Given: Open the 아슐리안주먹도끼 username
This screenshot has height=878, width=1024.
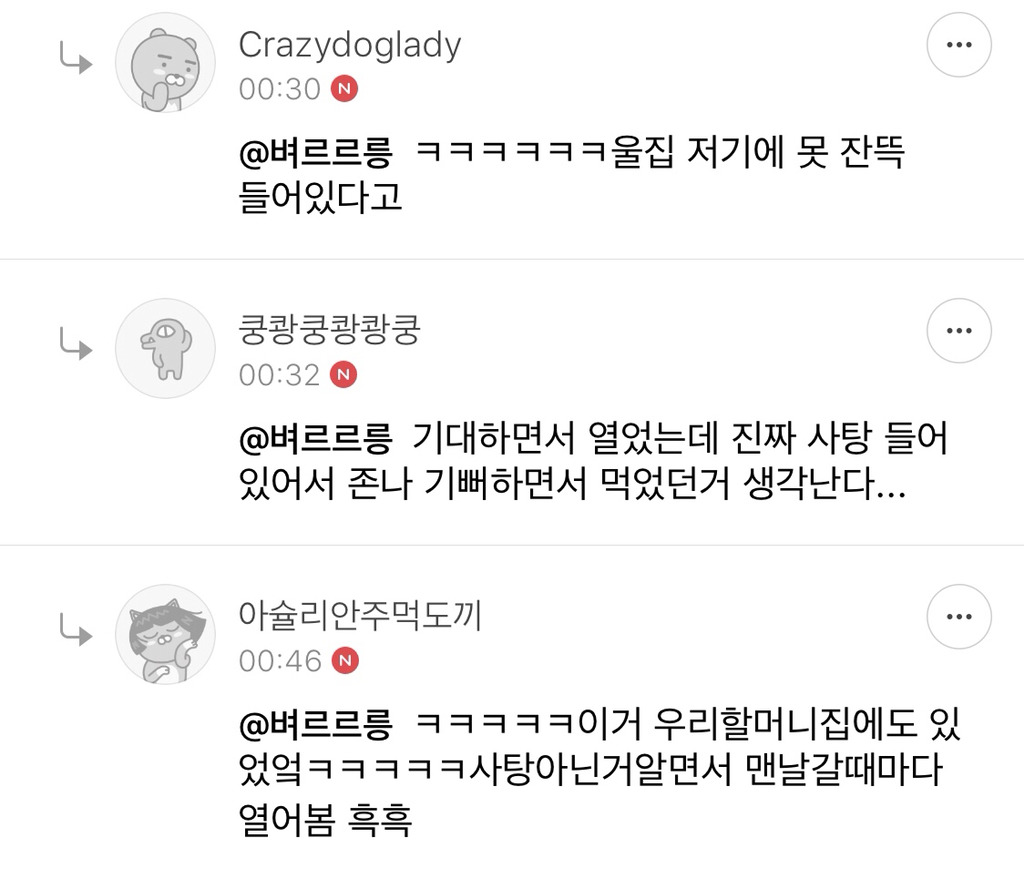Looking at the screenshot, I should 360,616.
